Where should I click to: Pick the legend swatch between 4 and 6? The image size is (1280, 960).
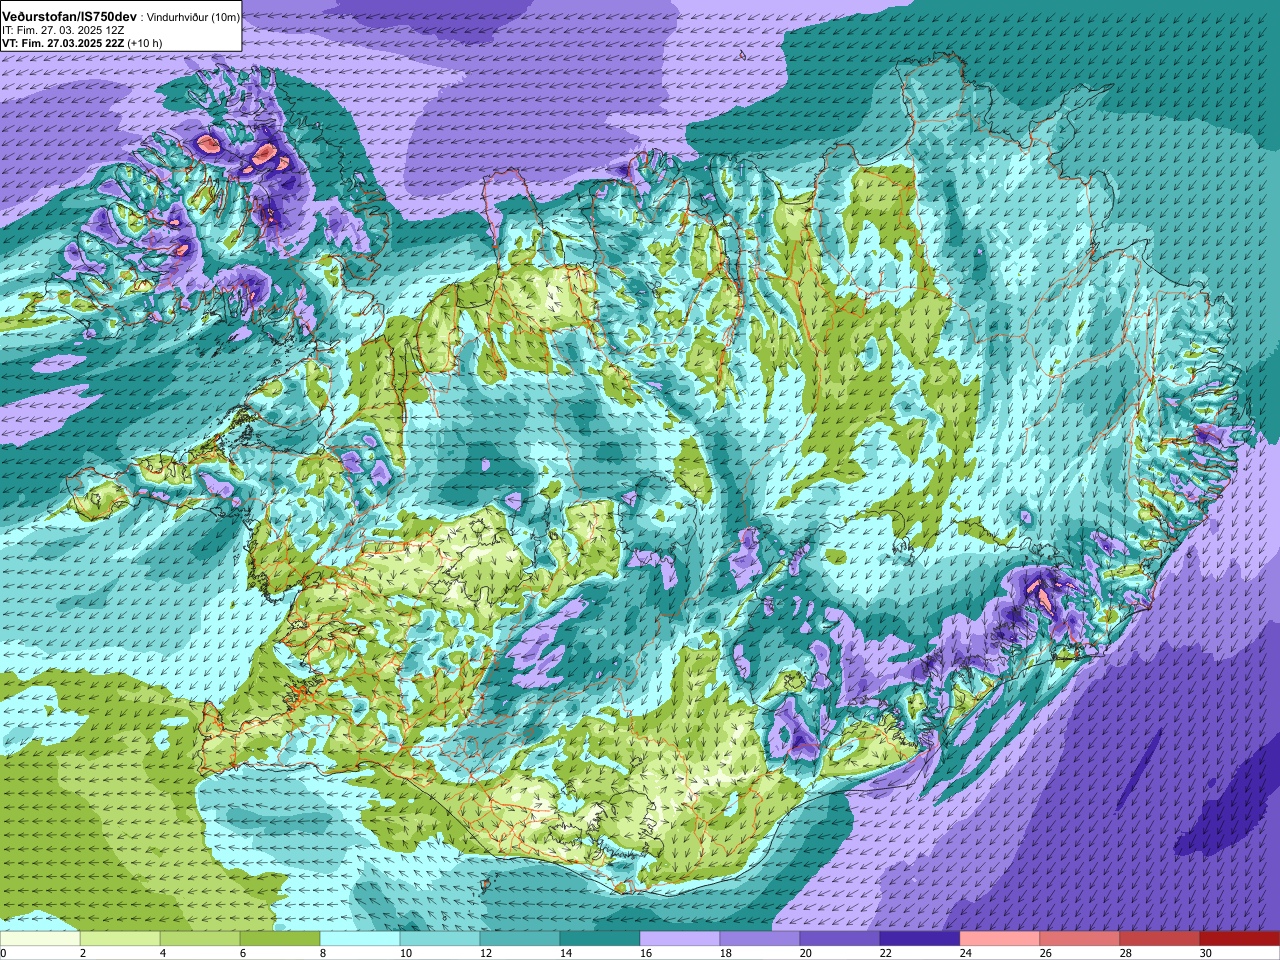point(200,939)
